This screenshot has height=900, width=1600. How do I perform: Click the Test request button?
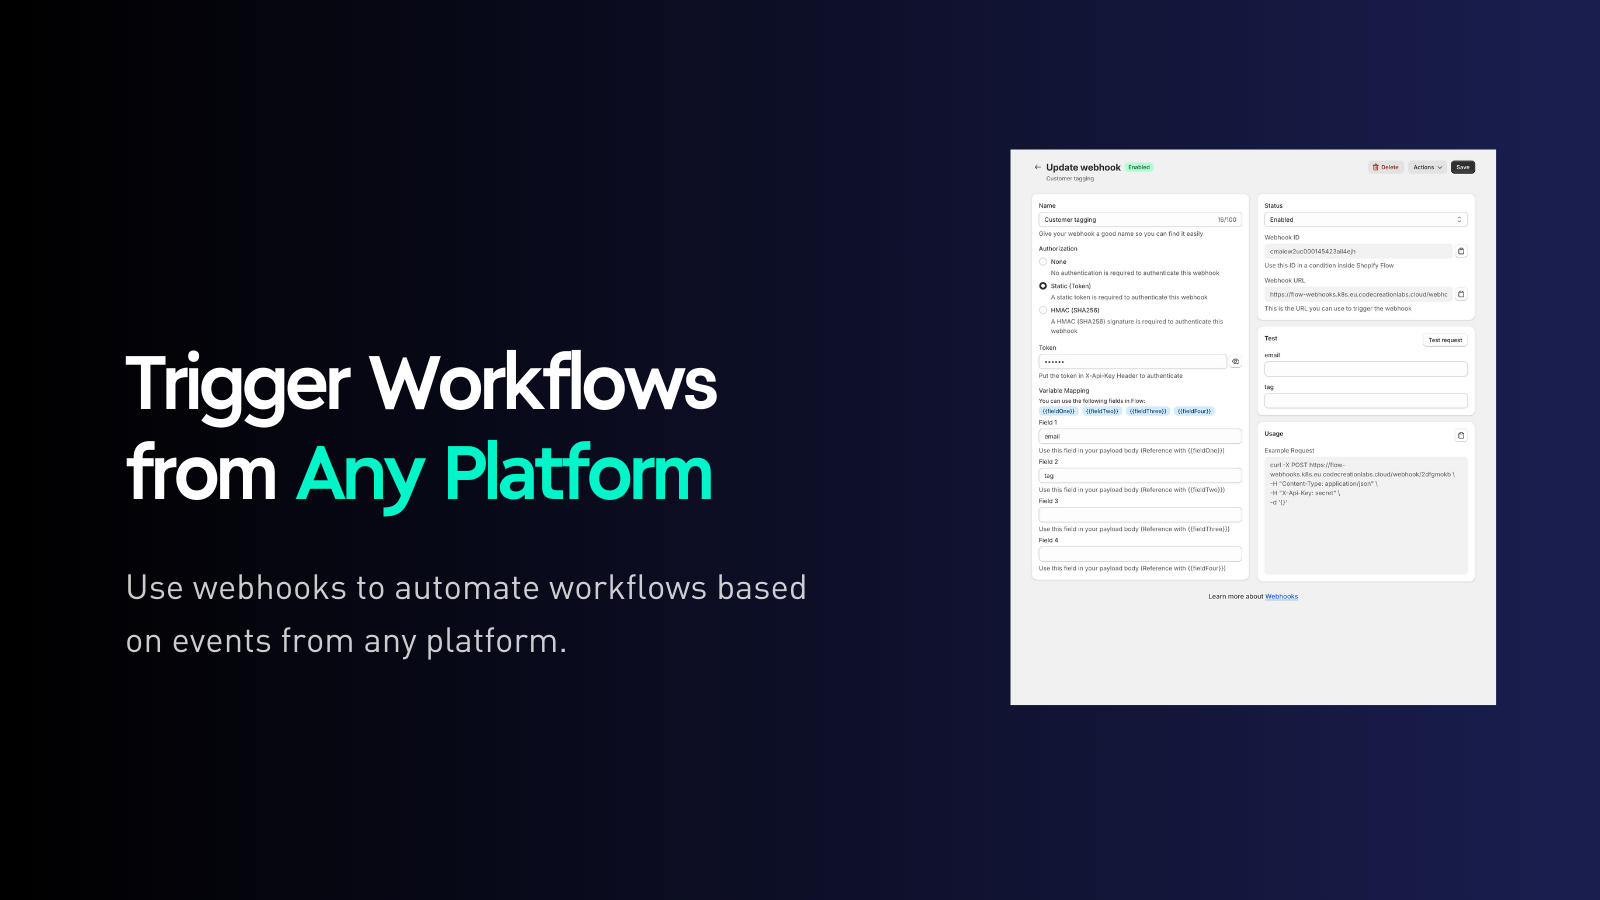click(1444, 339)
